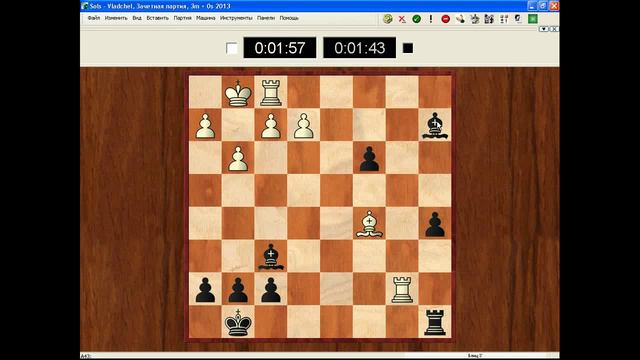Open the Вид menu

pyautogui.click(x=137, y=18)
